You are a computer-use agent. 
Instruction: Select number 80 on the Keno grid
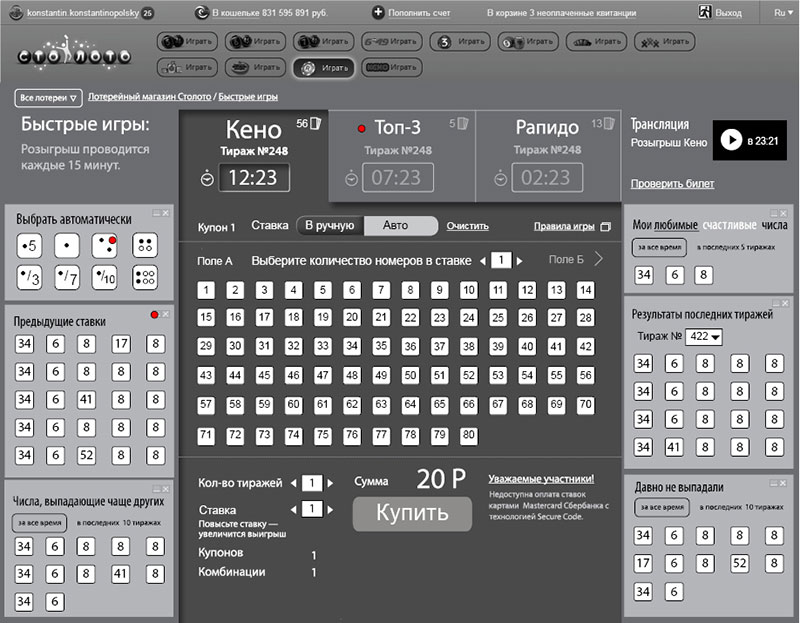[468, 436]
